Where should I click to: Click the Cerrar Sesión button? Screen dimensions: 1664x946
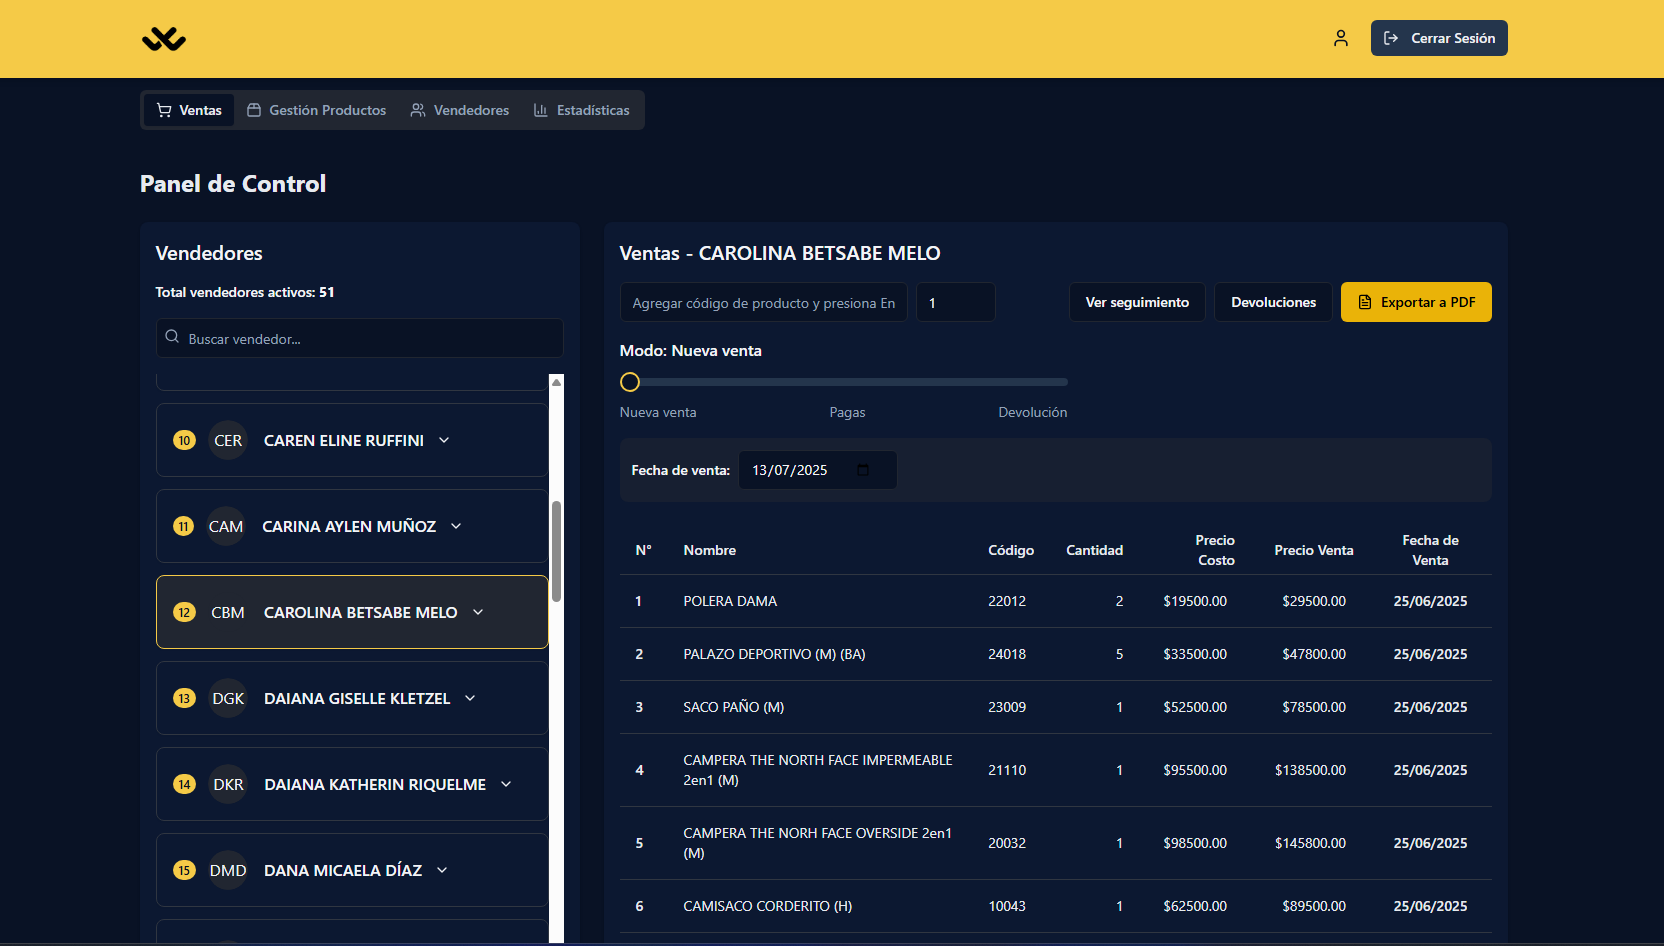click(1439, 38)
